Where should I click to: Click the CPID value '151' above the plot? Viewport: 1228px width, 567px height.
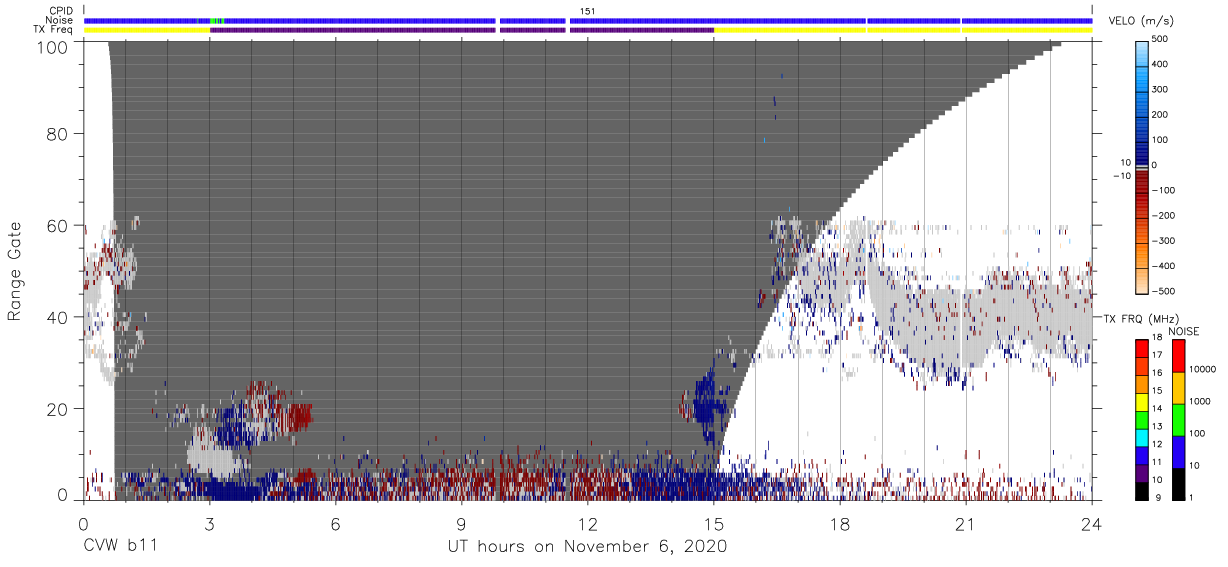588,11
